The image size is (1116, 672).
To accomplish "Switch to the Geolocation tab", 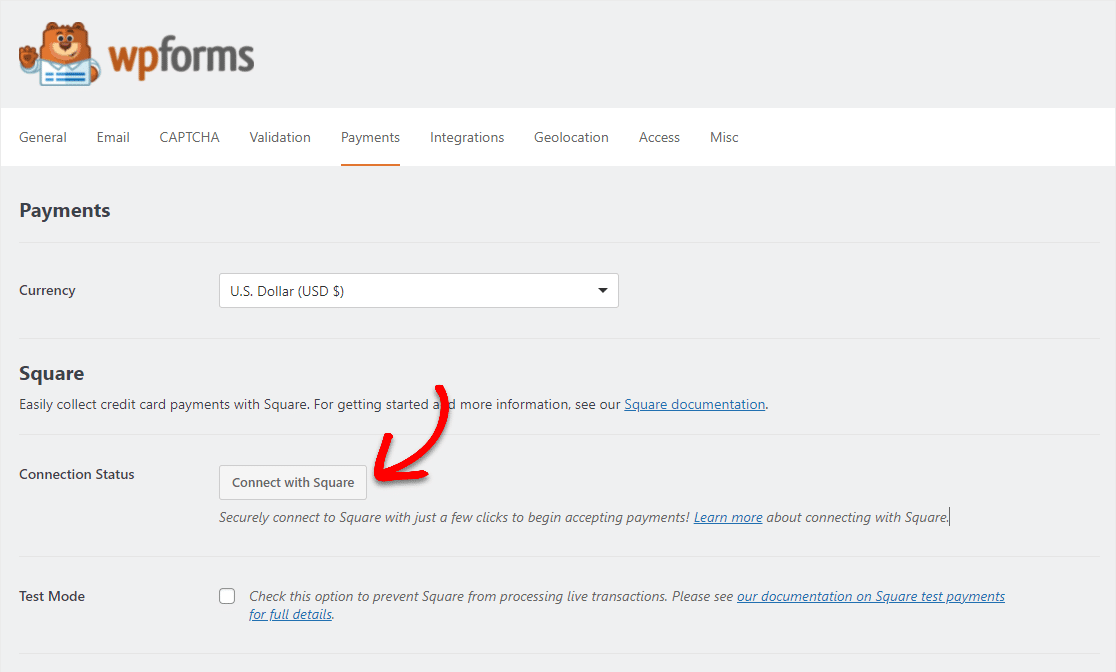I will [x=572, y=137].
